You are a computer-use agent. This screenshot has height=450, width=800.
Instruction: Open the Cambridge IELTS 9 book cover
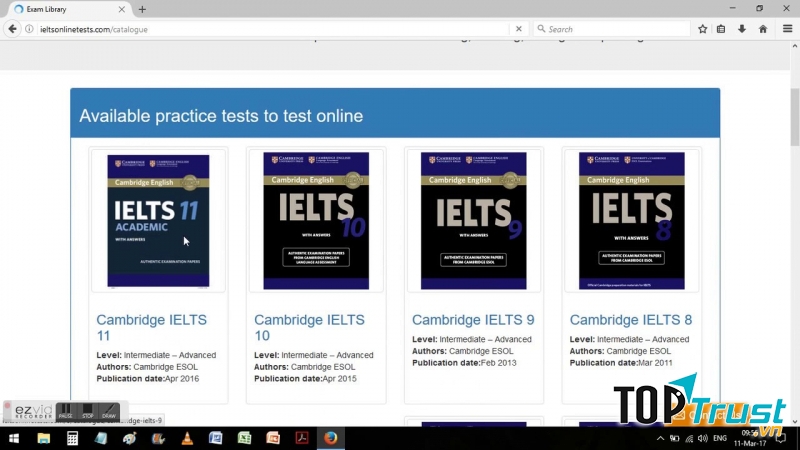tap(473, 220)
